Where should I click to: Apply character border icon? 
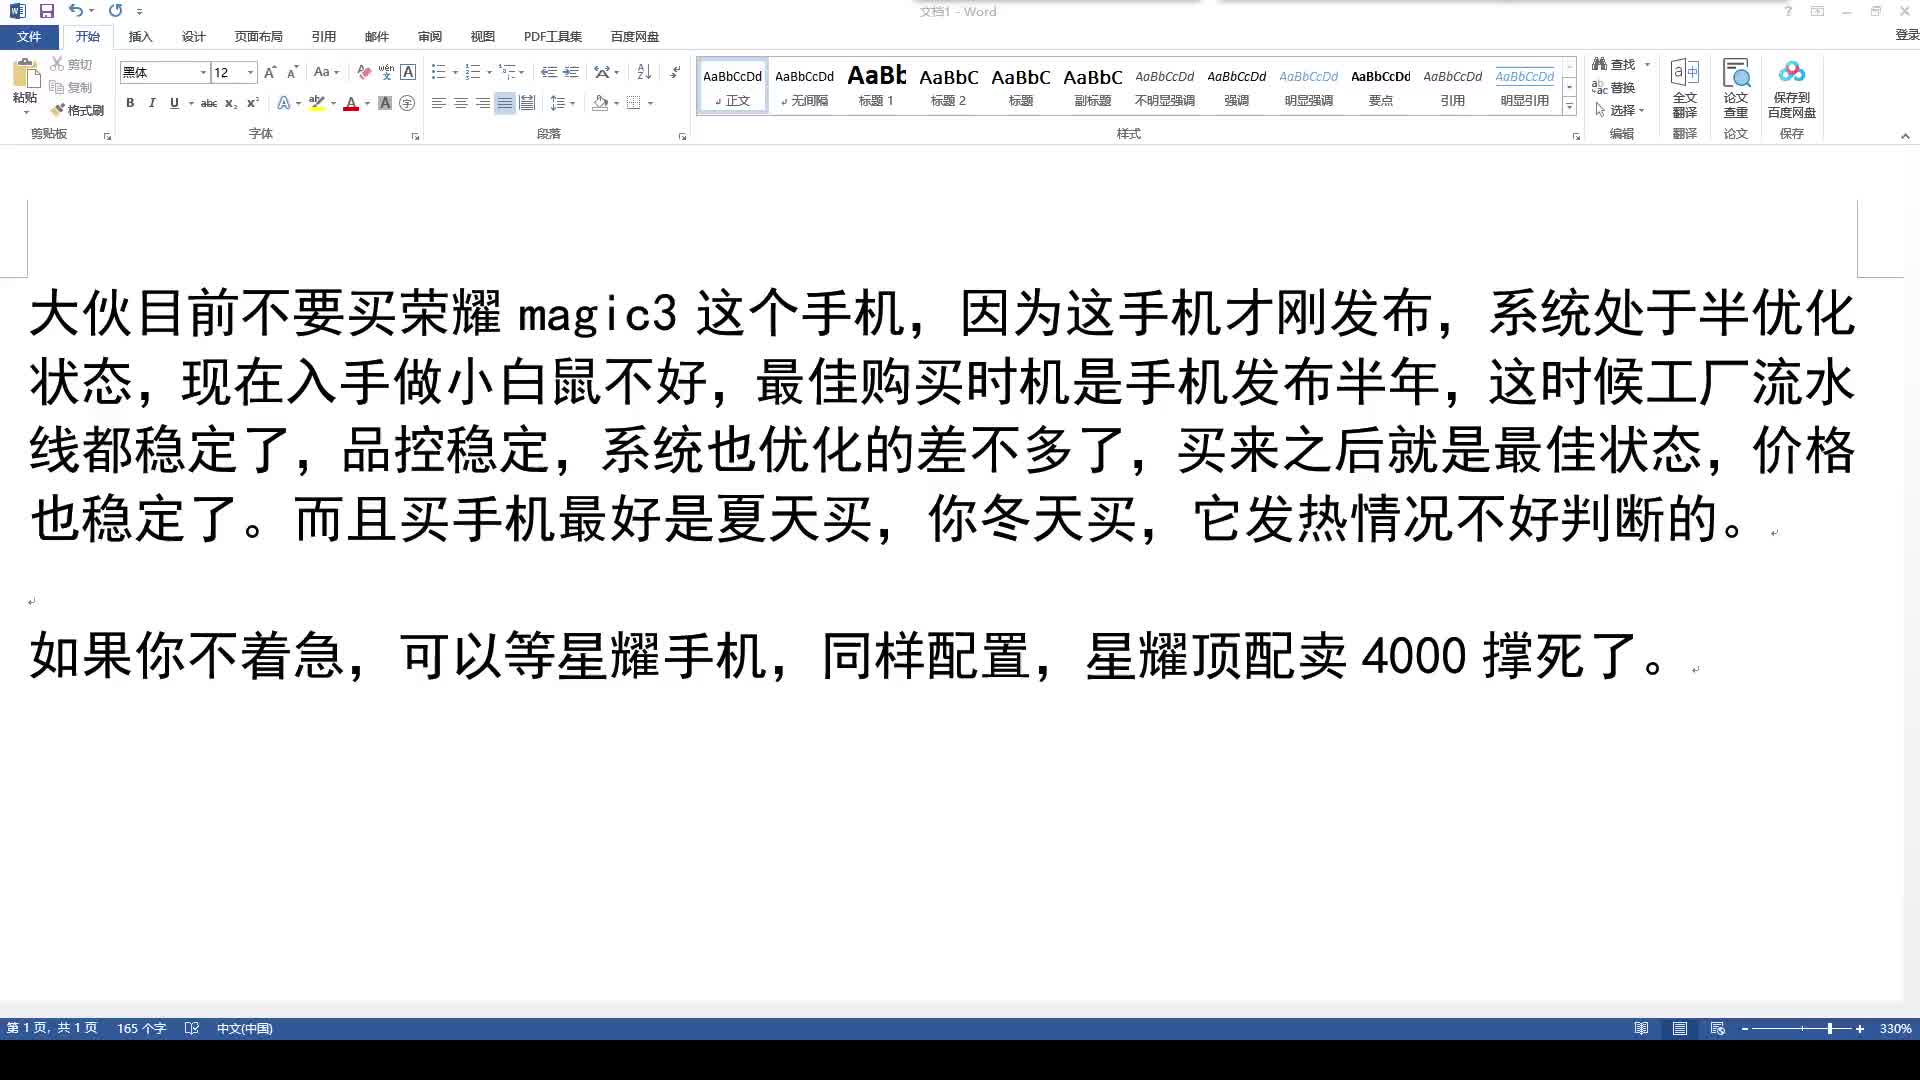pos(408,72)
